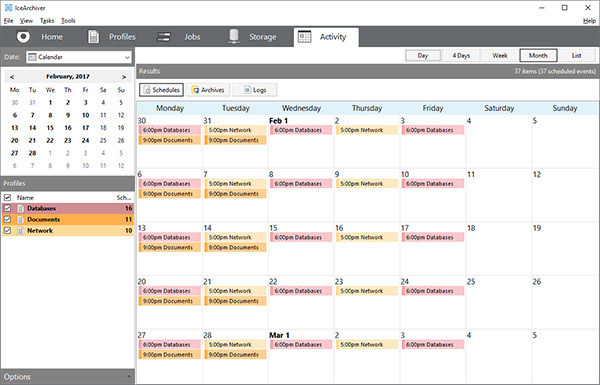Open the 6:00pm Databases event on Feb 1
This screenshot has width=600, height=385.
(x=301, y=130)
